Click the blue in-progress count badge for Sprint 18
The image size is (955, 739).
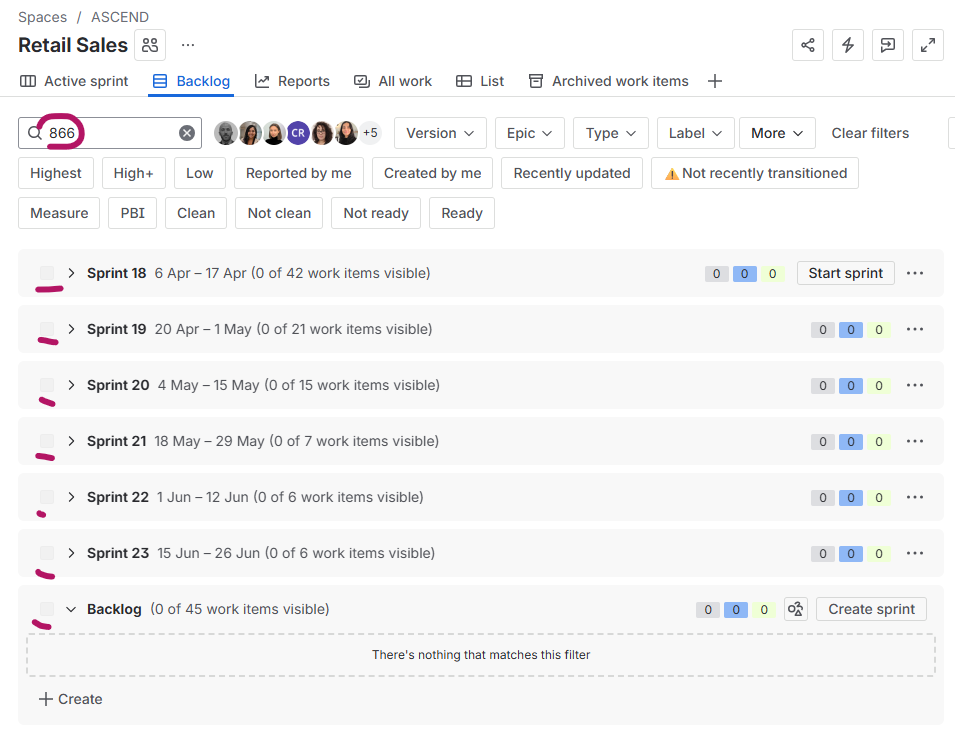click(744, 274)
